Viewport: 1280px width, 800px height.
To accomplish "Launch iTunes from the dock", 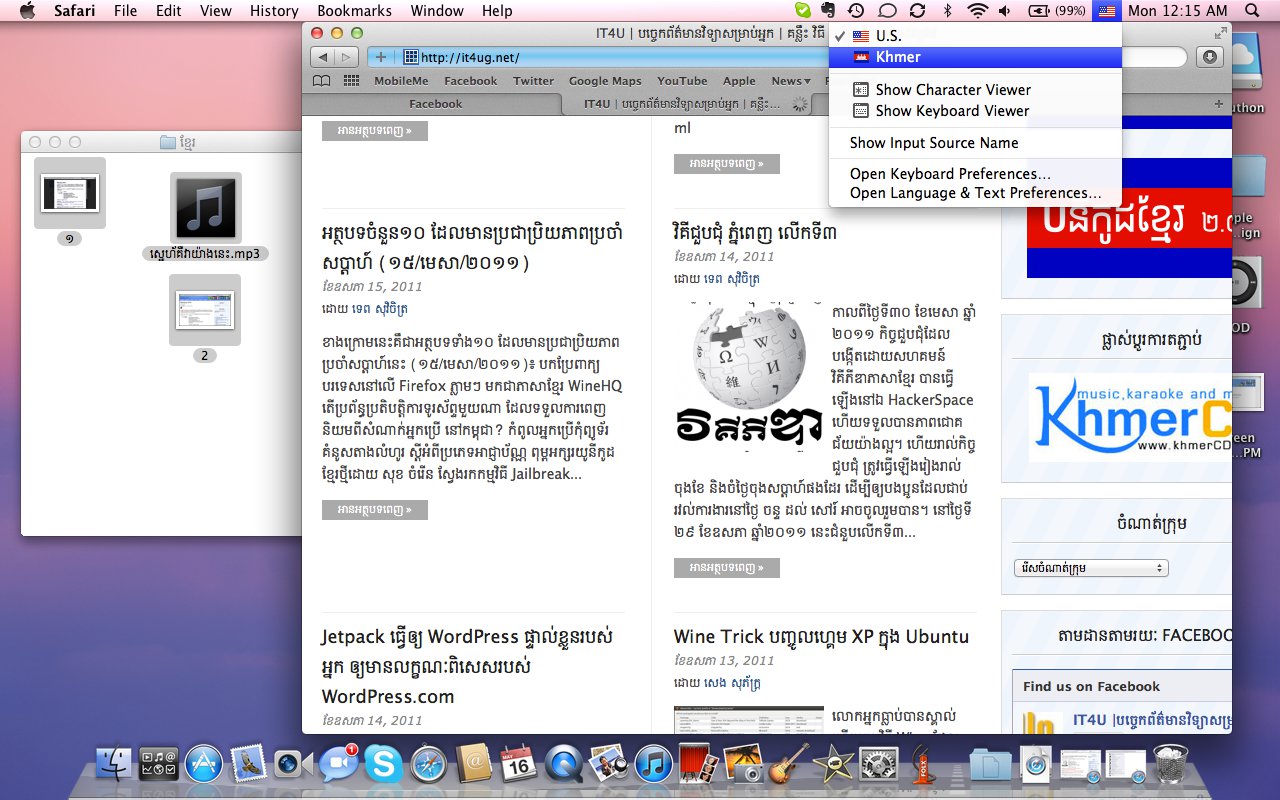I will click(654, 764).
